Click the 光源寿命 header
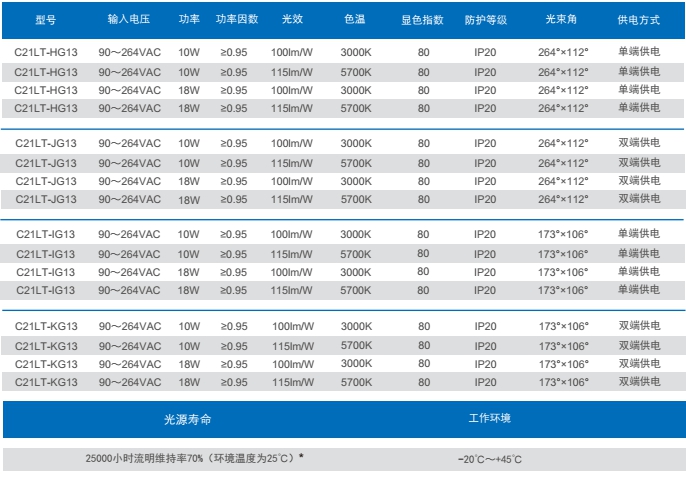The height and width of the screenshot is (481, 686). (x=187, y=419)
